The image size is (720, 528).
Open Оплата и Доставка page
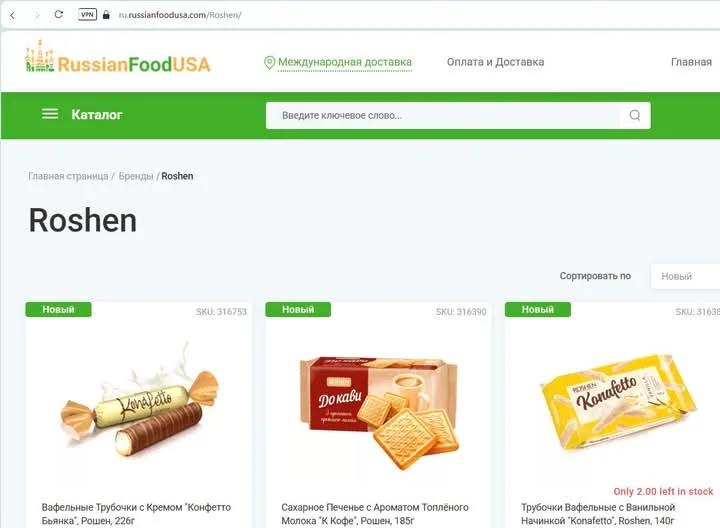pos(495,62)
